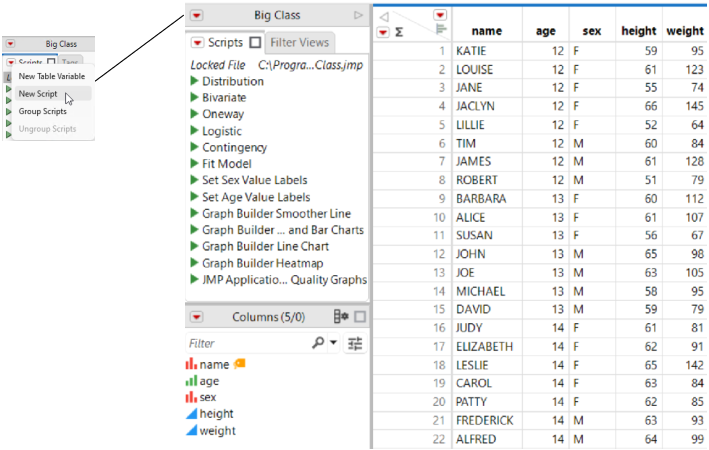Select the height column header
The width and height of the screenshot is (709, 450).
[x=638, y=31]
